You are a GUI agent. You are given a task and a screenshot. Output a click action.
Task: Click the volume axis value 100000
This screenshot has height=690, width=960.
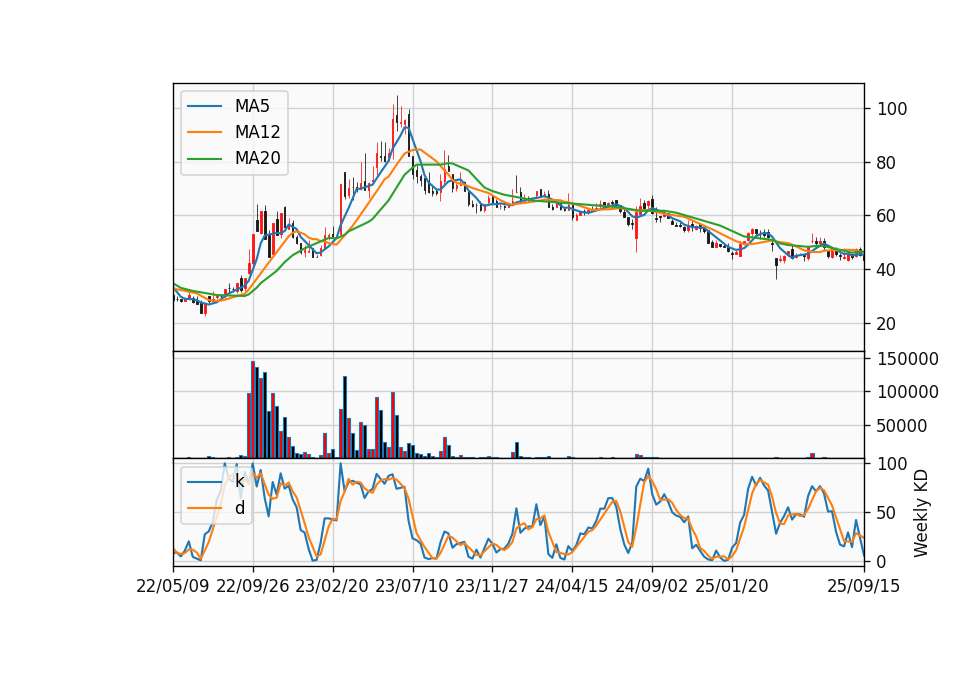coord(907,392)
